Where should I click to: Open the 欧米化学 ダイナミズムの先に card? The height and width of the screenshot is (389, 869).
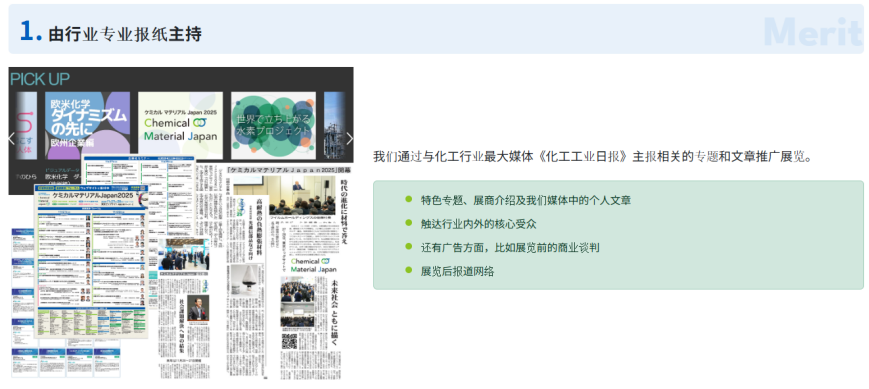click(87, 126)
